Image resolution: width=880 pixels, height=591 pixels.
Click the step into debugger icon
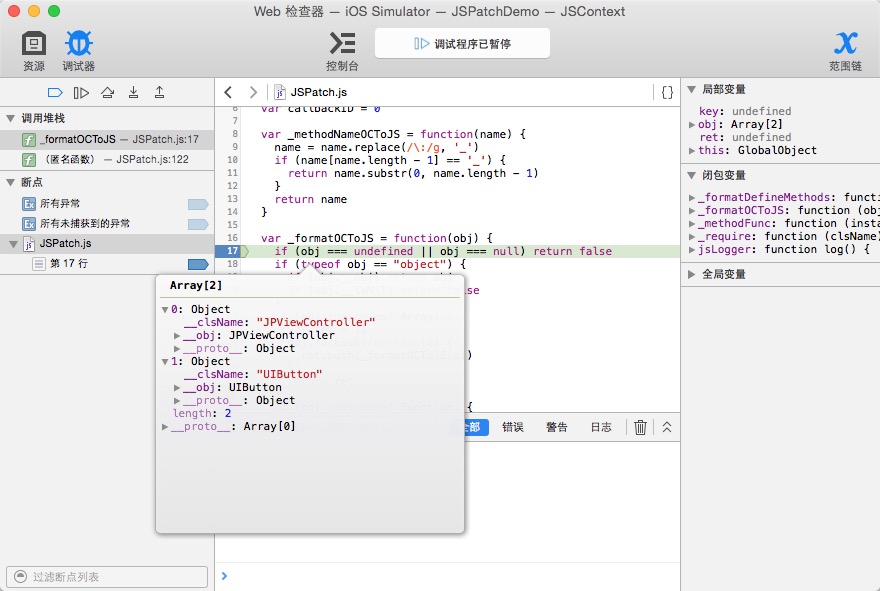tap(133, 93)
